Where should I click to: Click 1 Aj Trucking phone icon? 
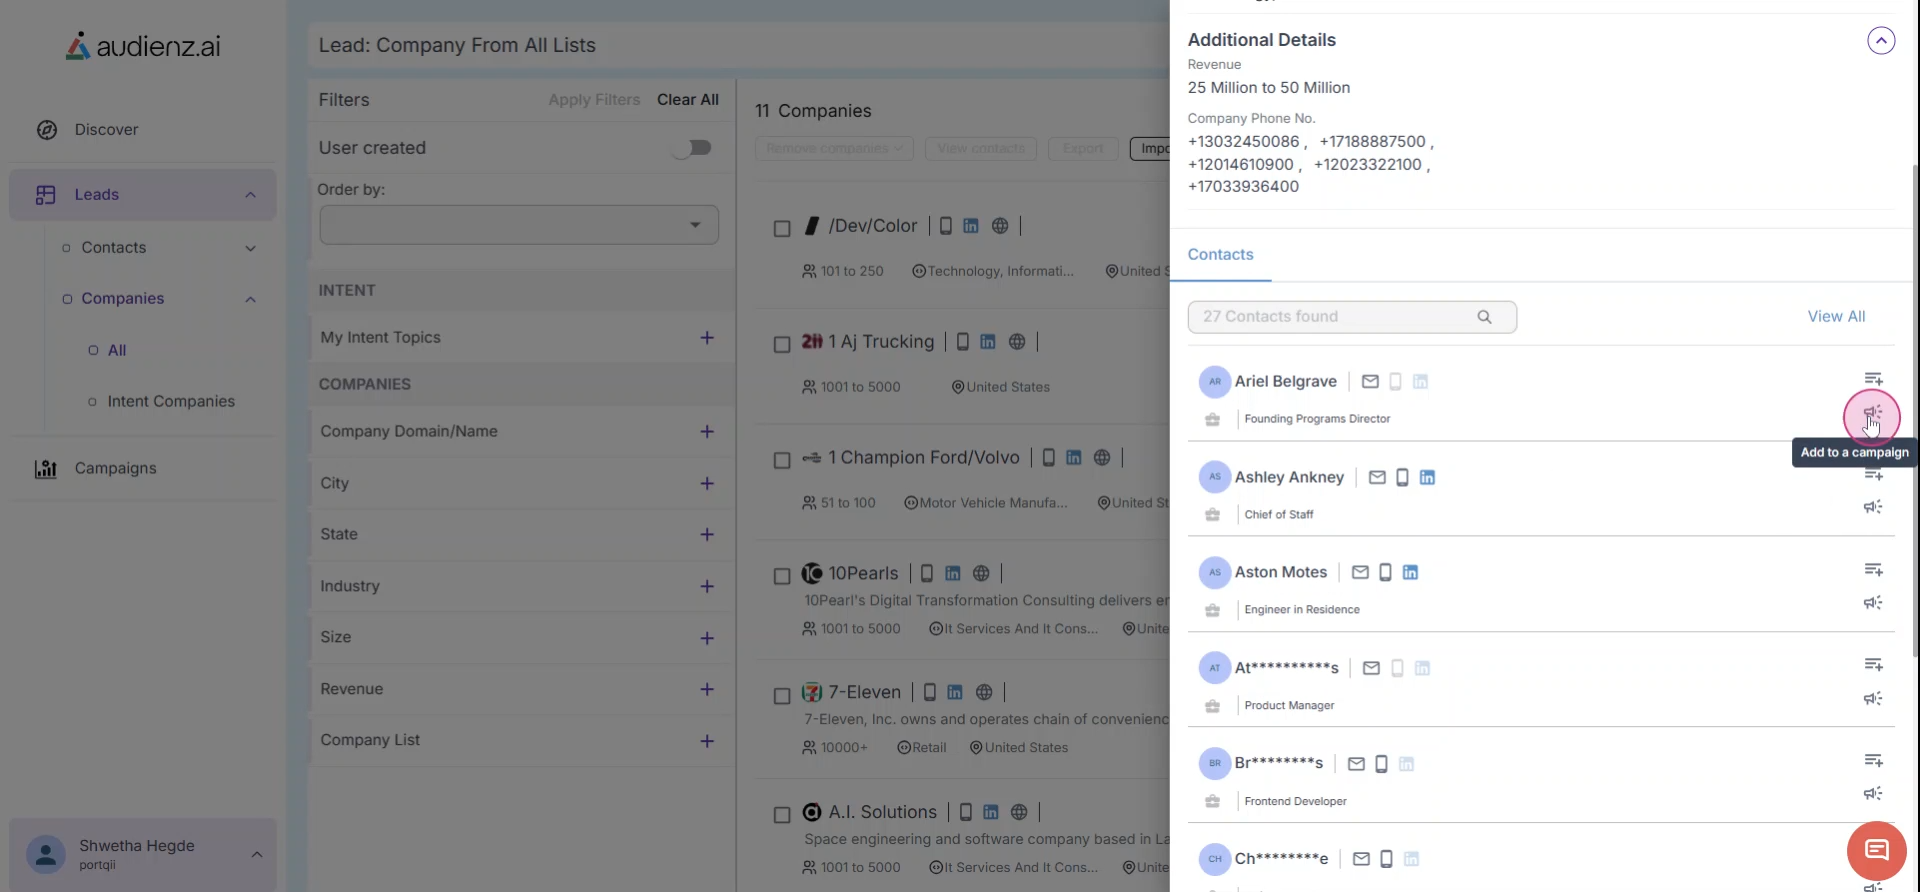(962, 342)
